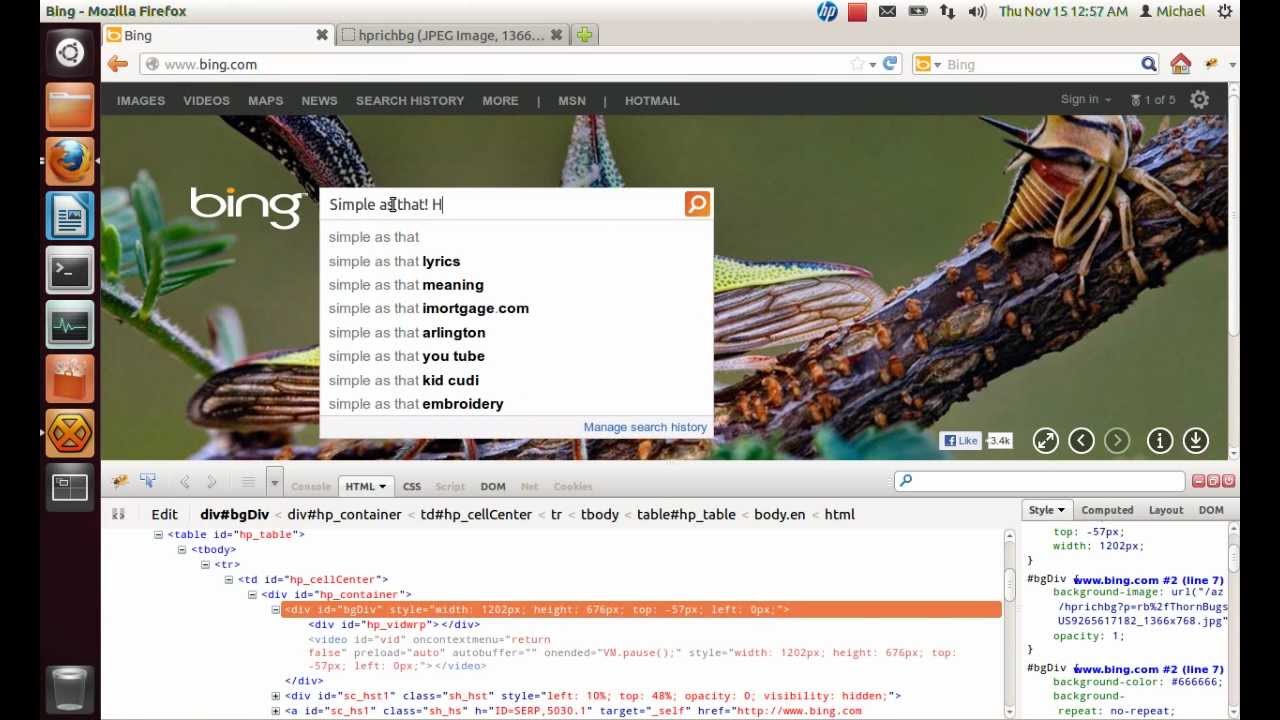The height and width of the screenshot is (720, 1280).
Task: Click the orange Bing search button
Action: click(697, 204)
